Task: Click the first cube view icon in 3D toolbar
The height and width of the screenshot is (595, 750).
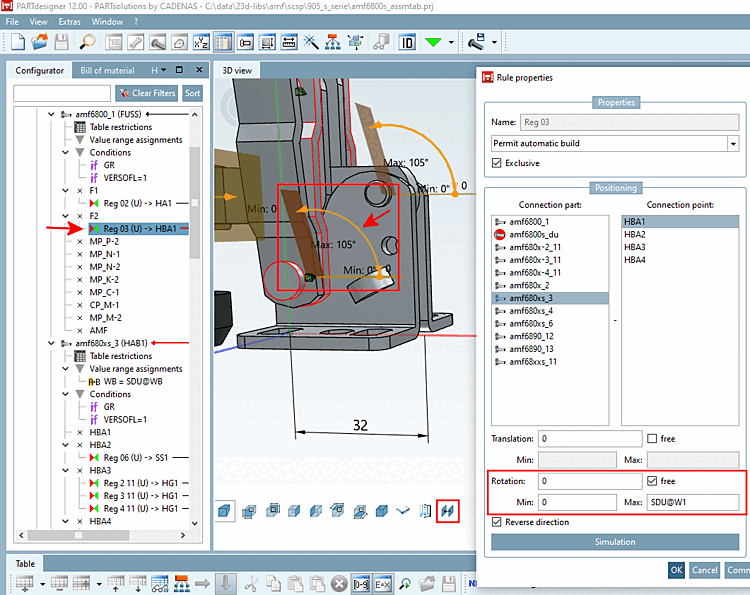Action: click(x=226, y=510)
